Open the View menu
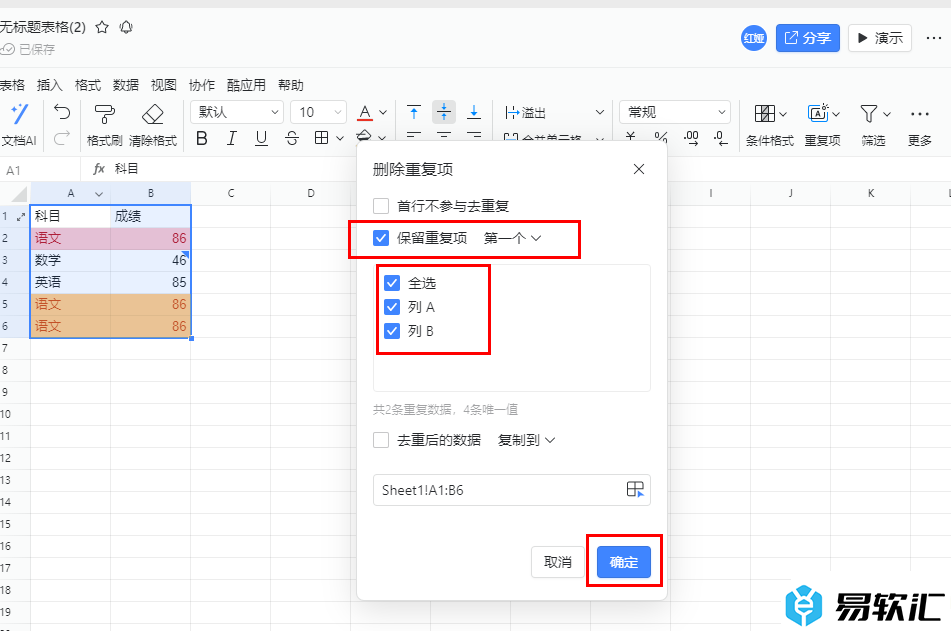This screenshot has width=951, height=631. [x=163, y=85]
